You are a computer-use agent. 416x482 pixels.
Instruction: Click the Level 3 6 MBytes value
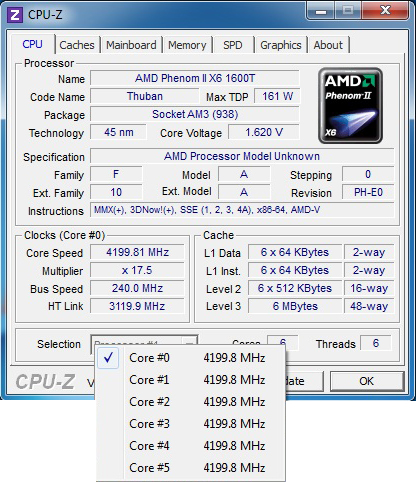tap(295, 306)
